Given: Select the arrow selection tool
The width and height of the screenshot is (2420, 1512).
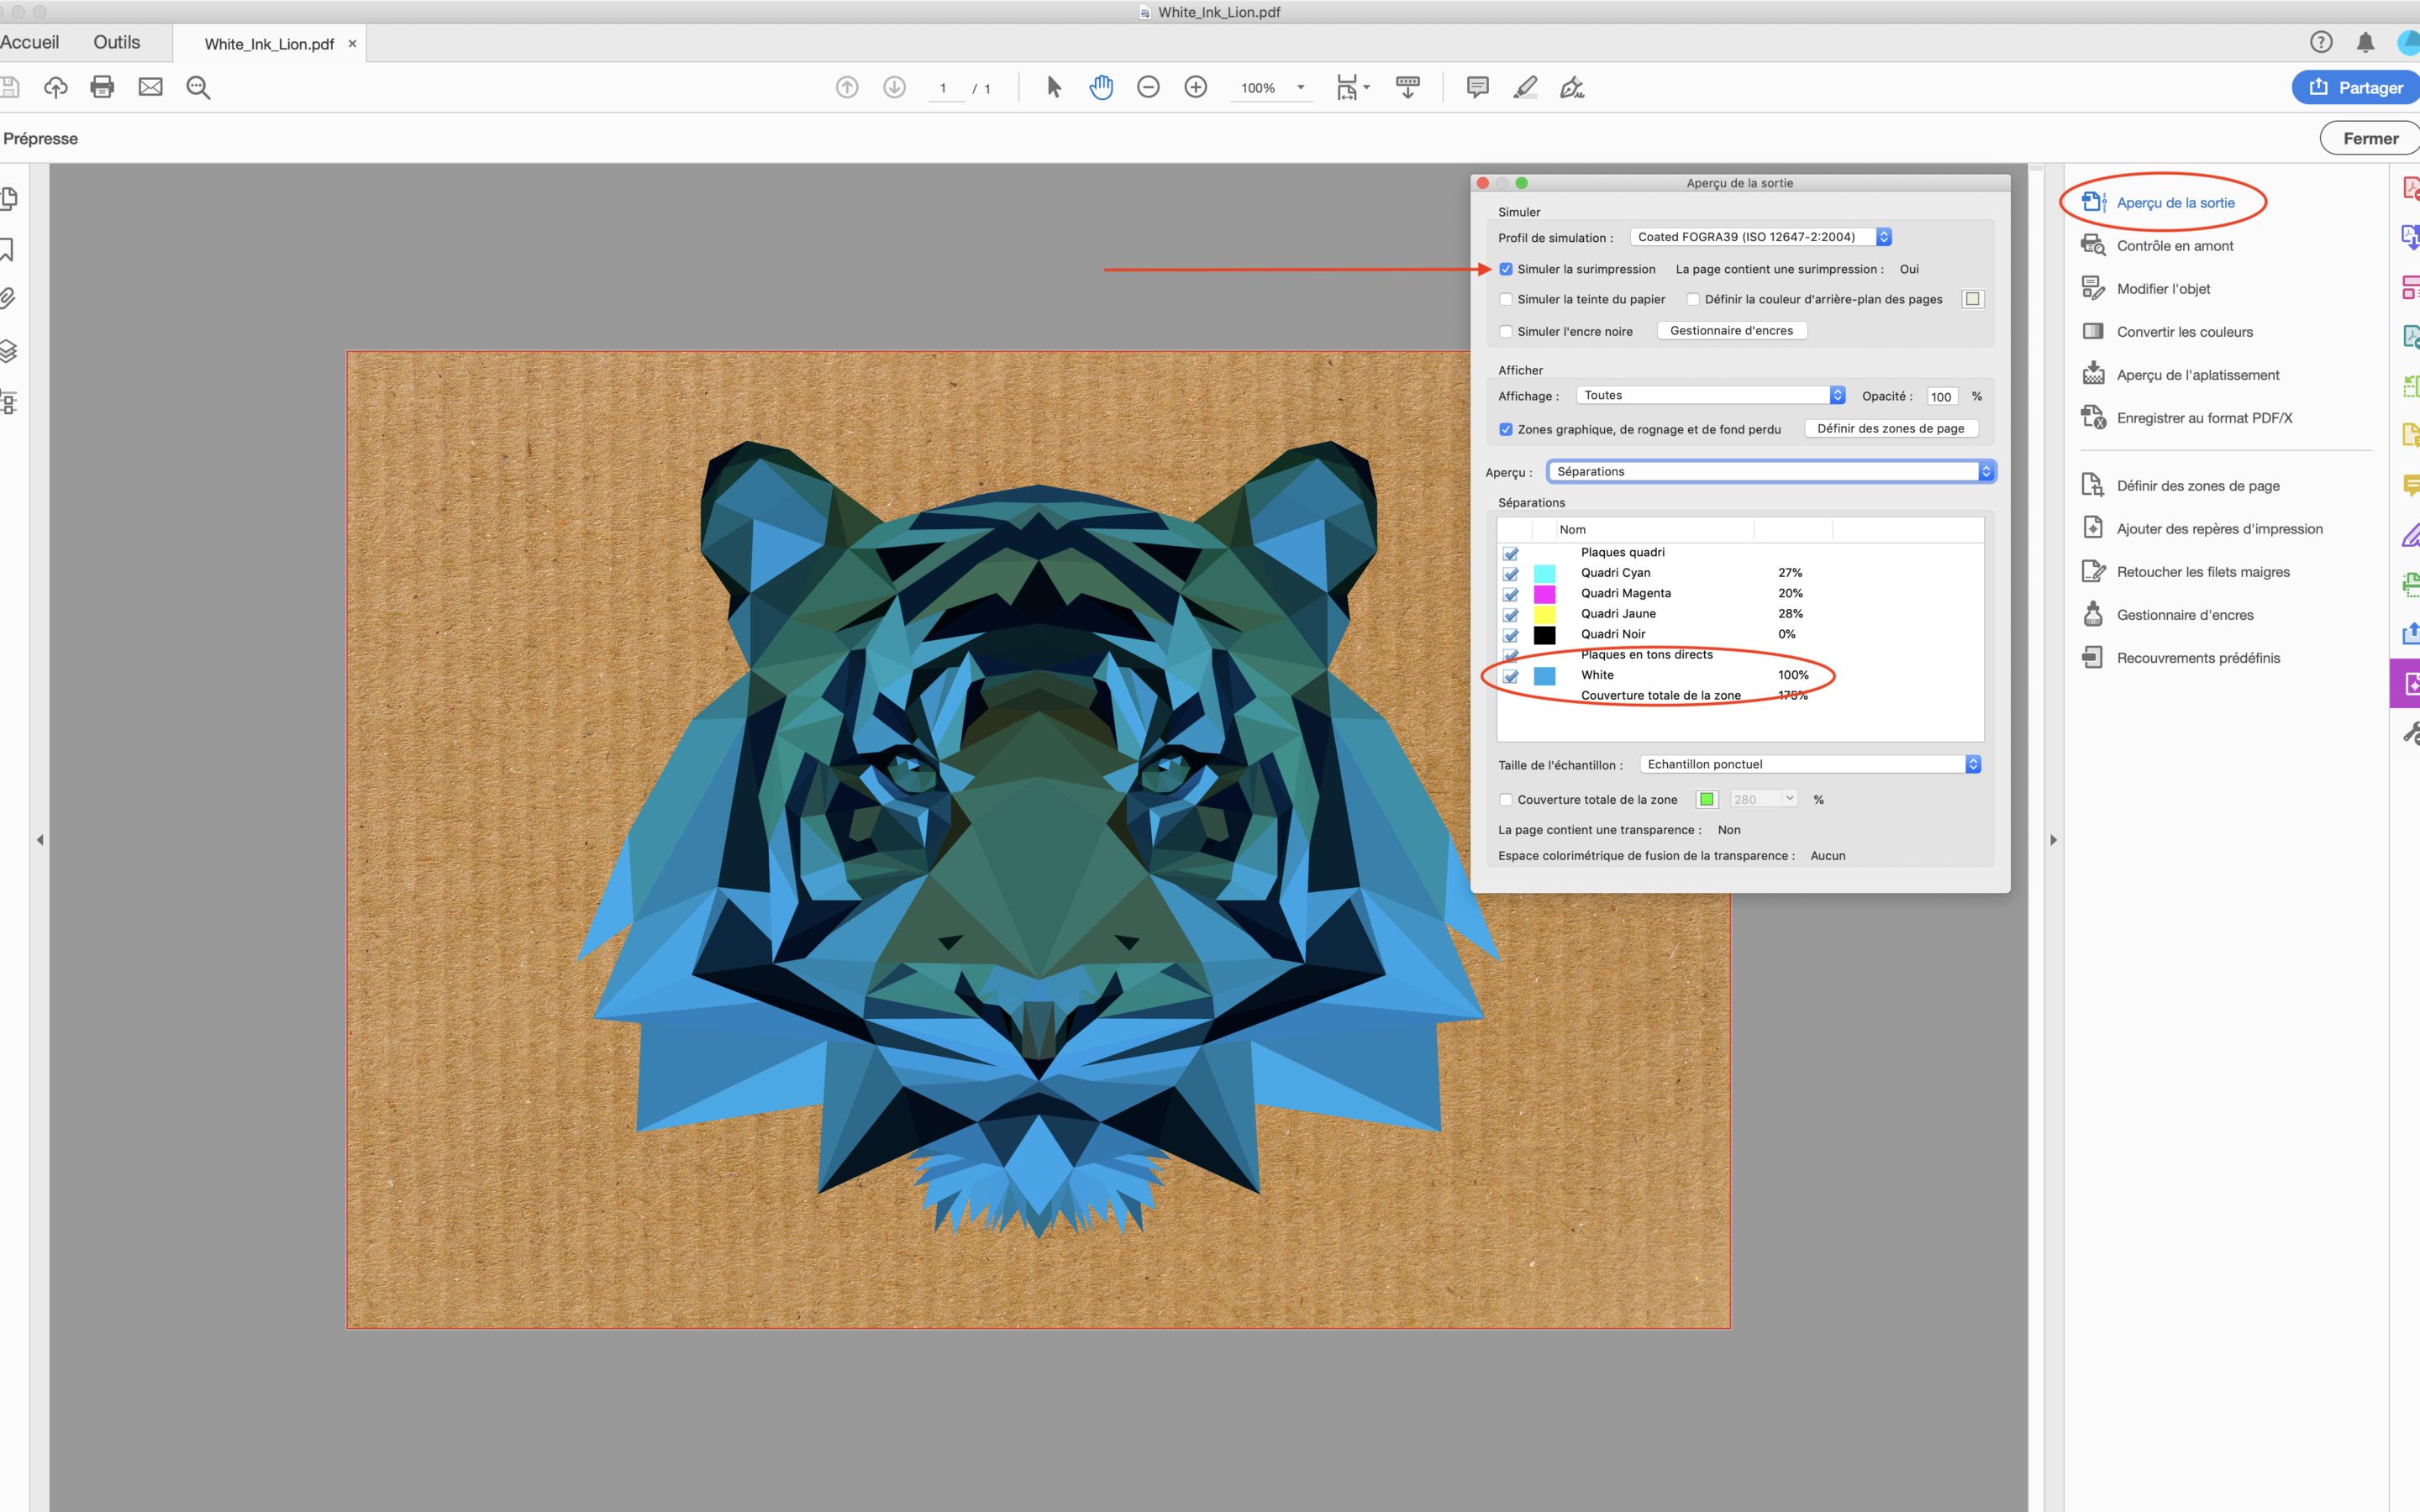Looking at the screenshot, I should click(1053, 87).
